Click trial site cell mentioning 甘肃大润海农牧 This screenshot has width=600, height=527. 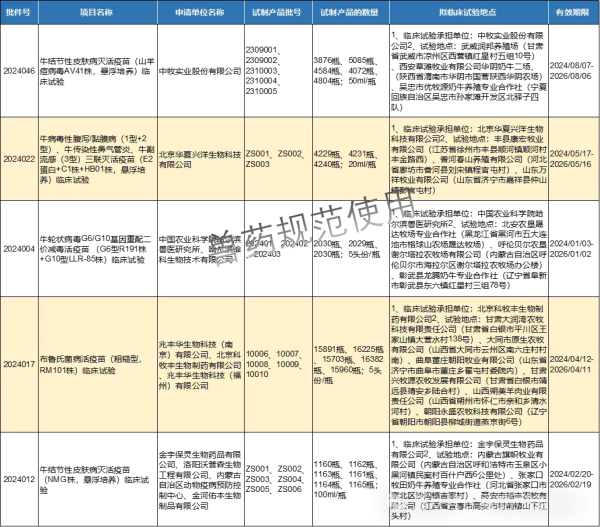pyautogui.click(x=469, y=364)
